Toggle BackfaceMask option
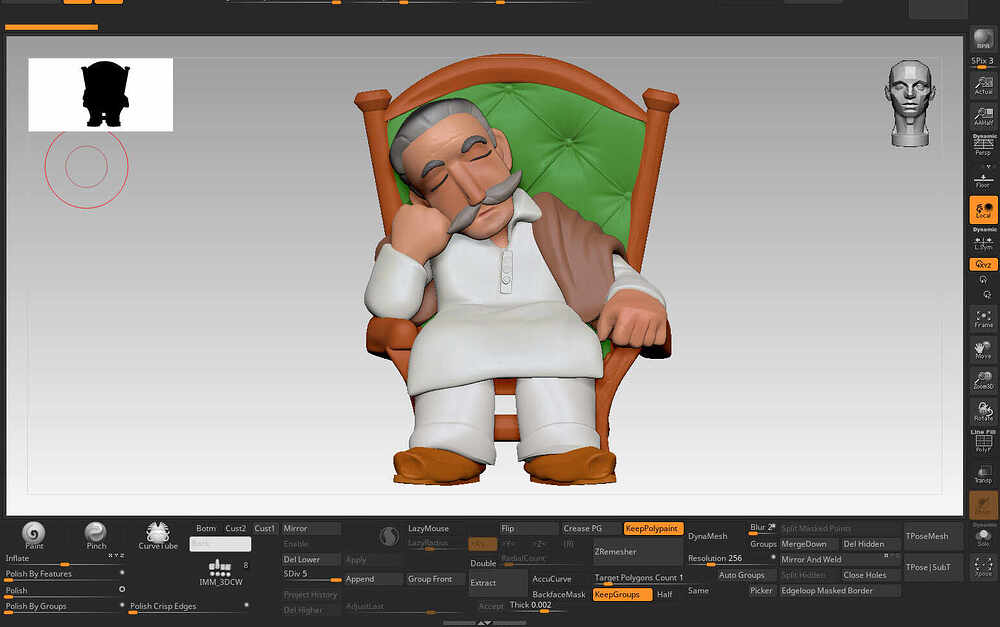The height and width of the screenshot is (627, 1000). click(x=559, y=594)
